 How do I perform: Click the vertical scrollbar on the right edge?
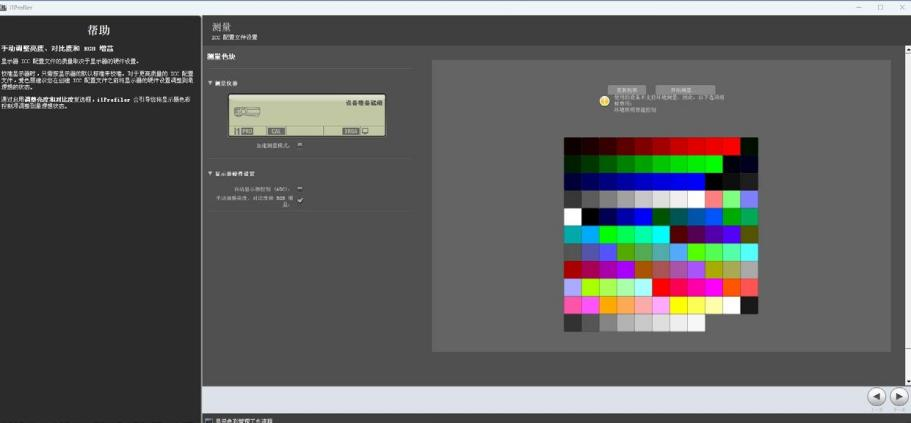pos(908,215)
